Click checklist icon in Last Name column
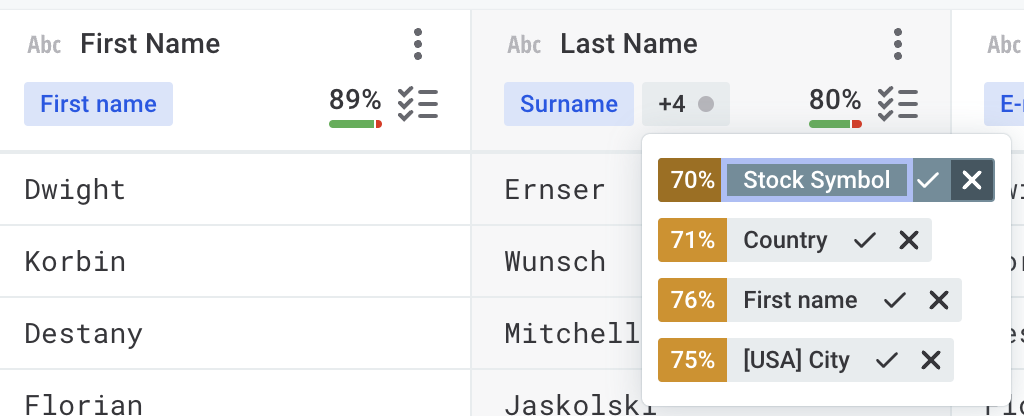 click(x=898, y=104)
